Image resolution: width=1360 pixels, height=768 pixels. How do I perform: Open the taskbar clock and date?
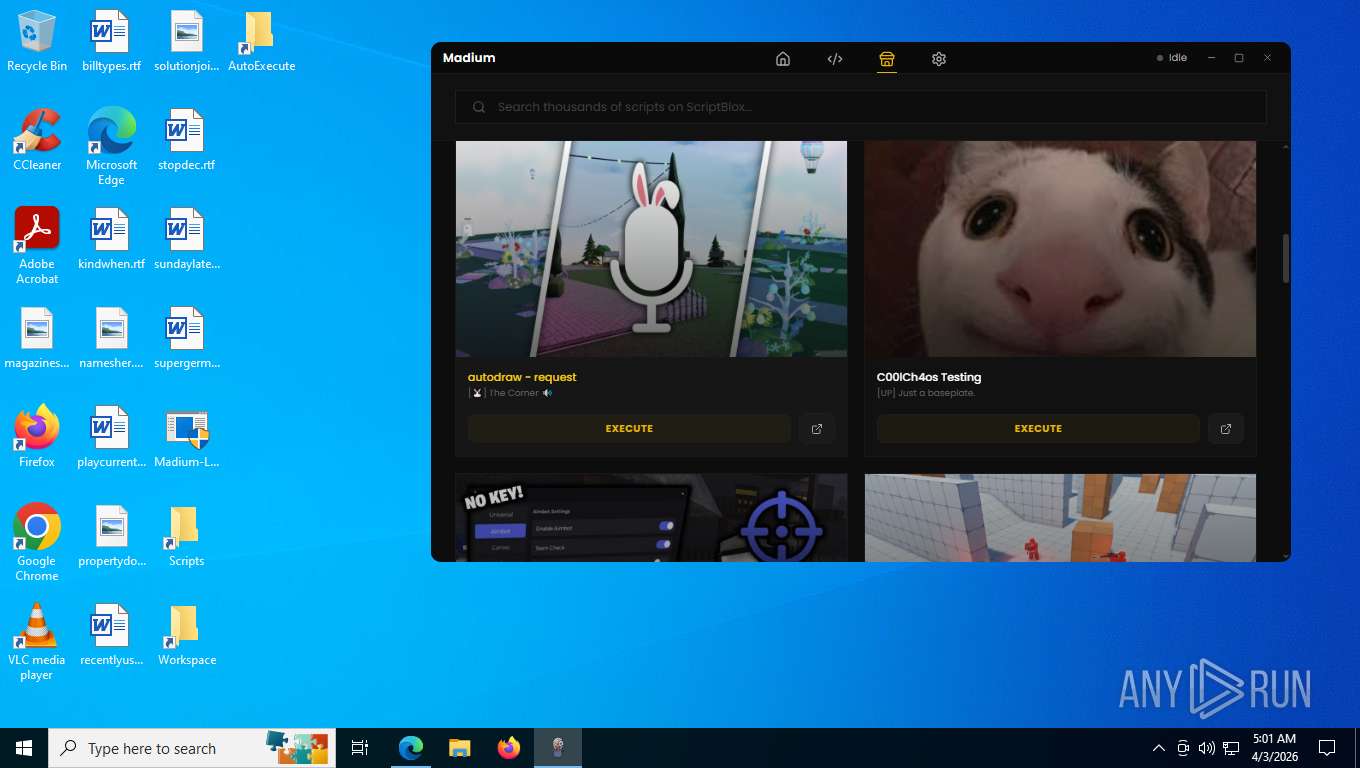point(1274,748)
